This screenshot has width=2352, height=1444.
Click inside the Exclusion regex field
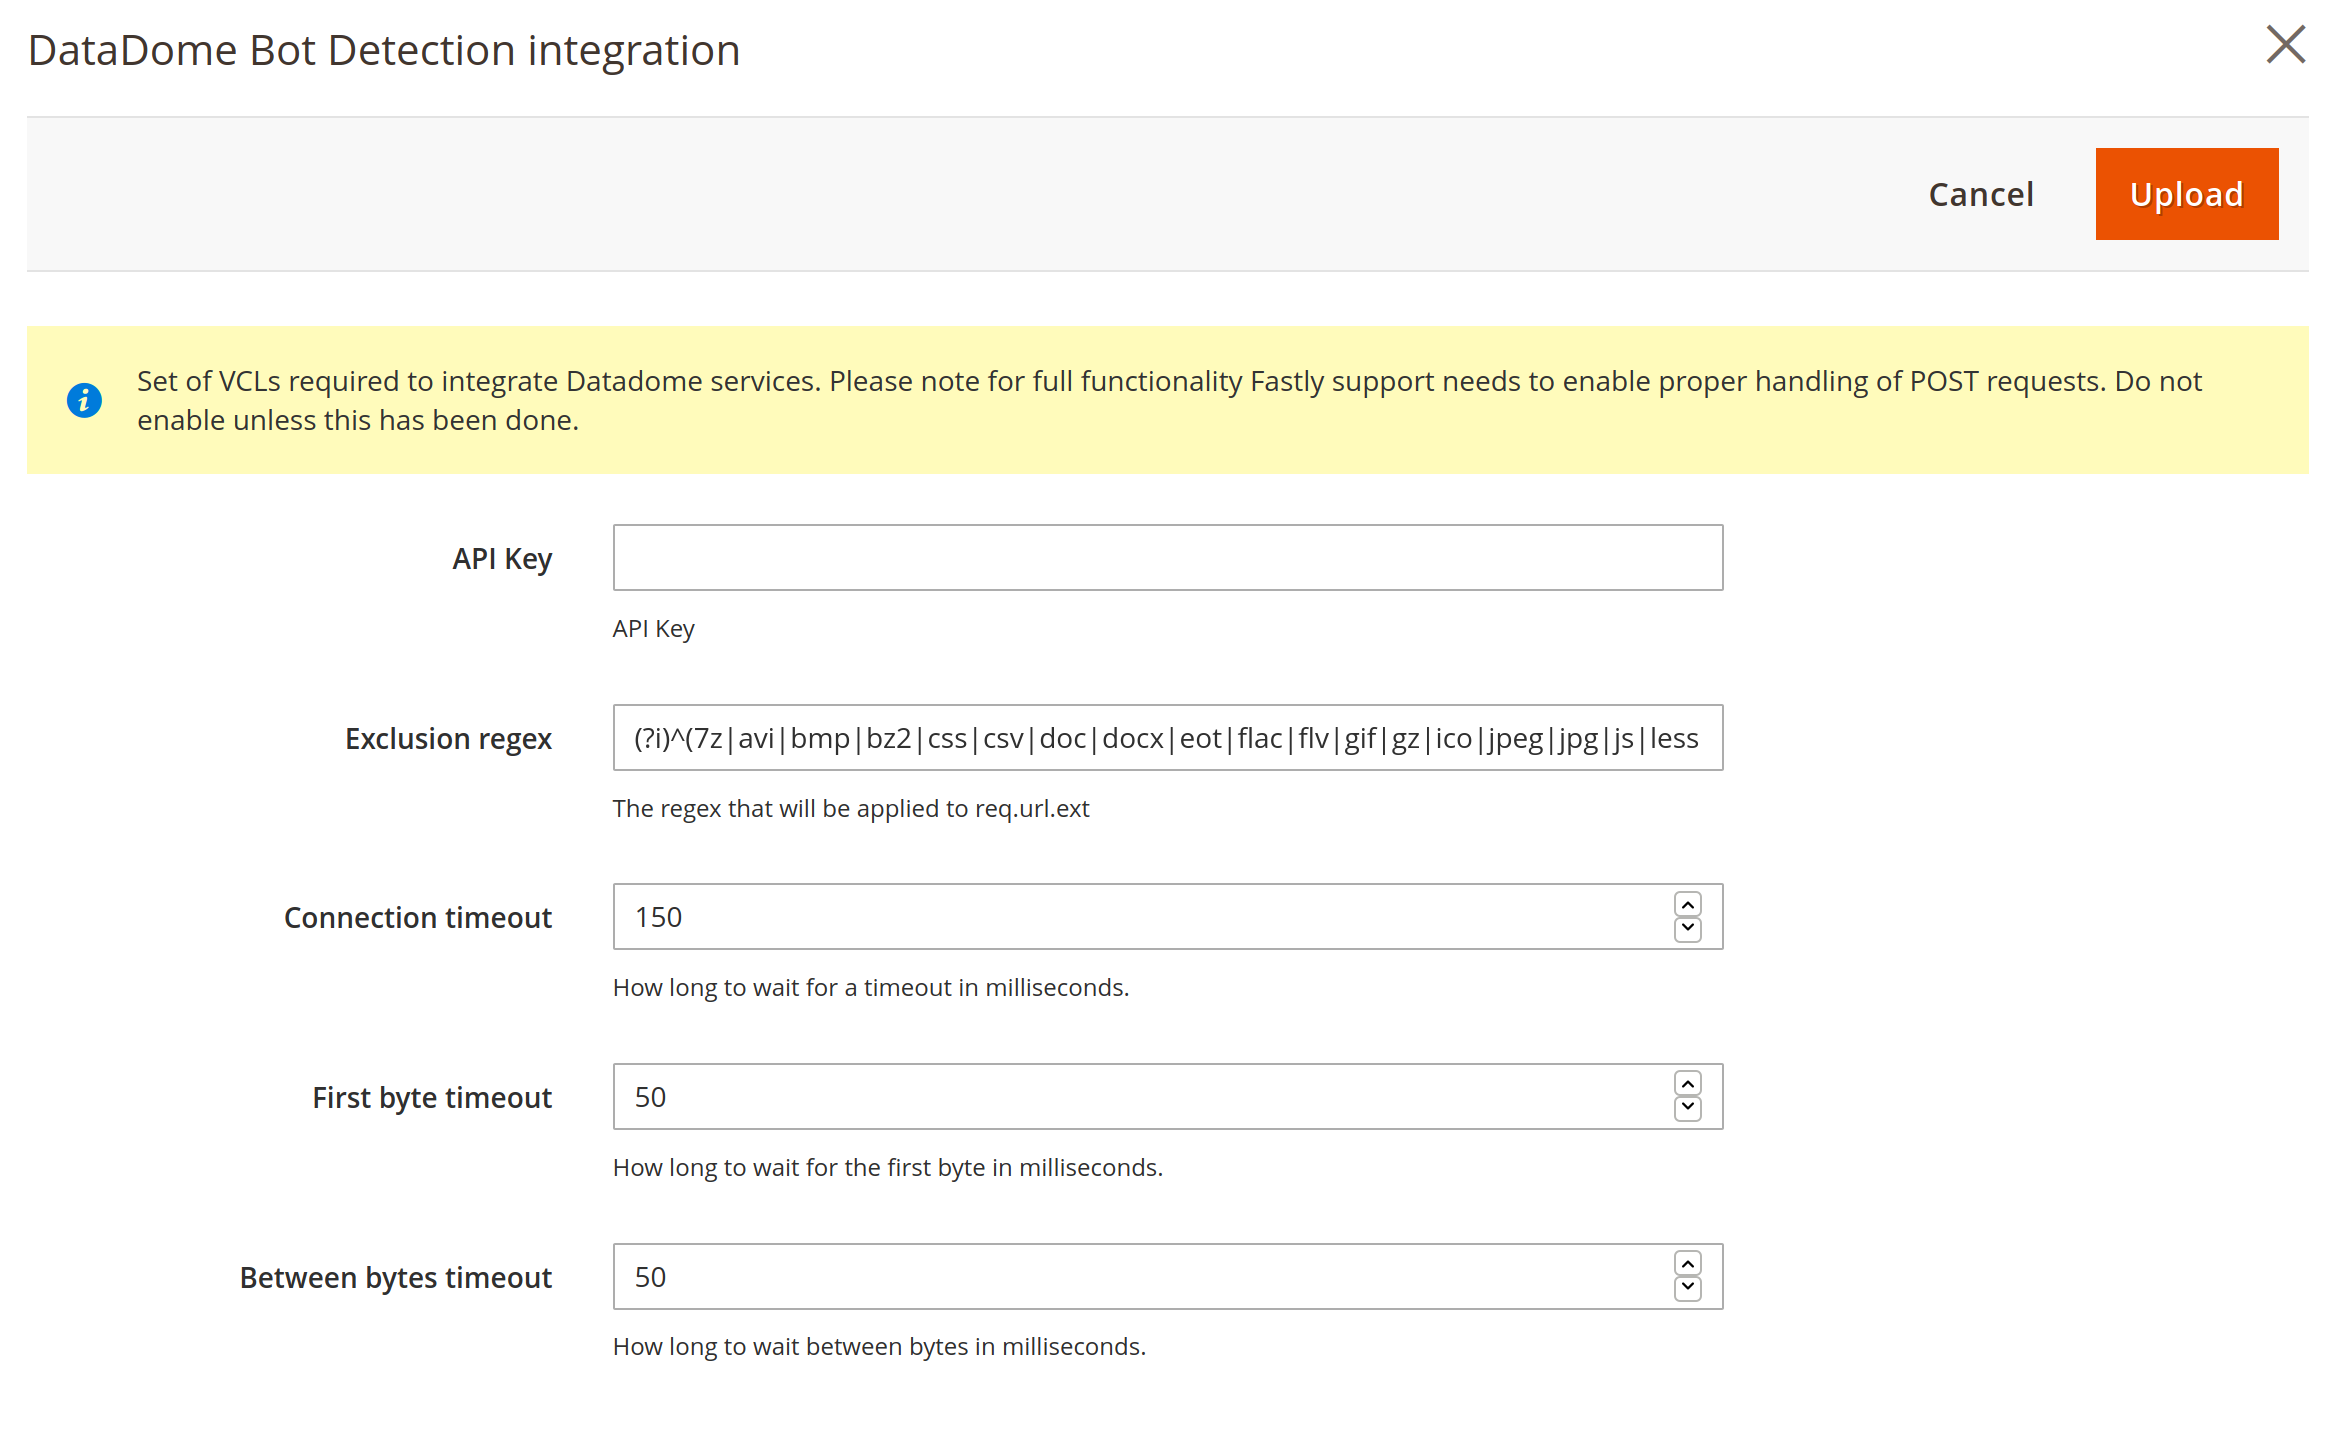coord(1167,738)
